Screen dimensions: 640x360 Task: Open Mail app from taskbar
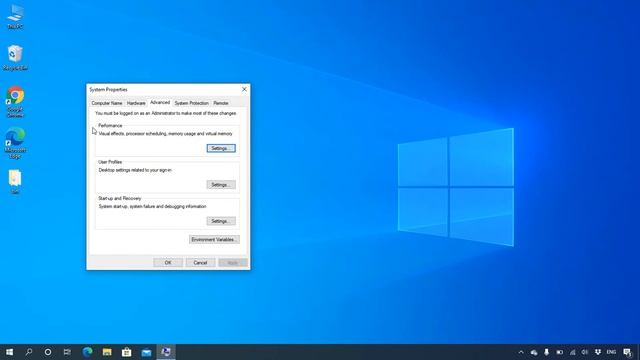[146, 352]
